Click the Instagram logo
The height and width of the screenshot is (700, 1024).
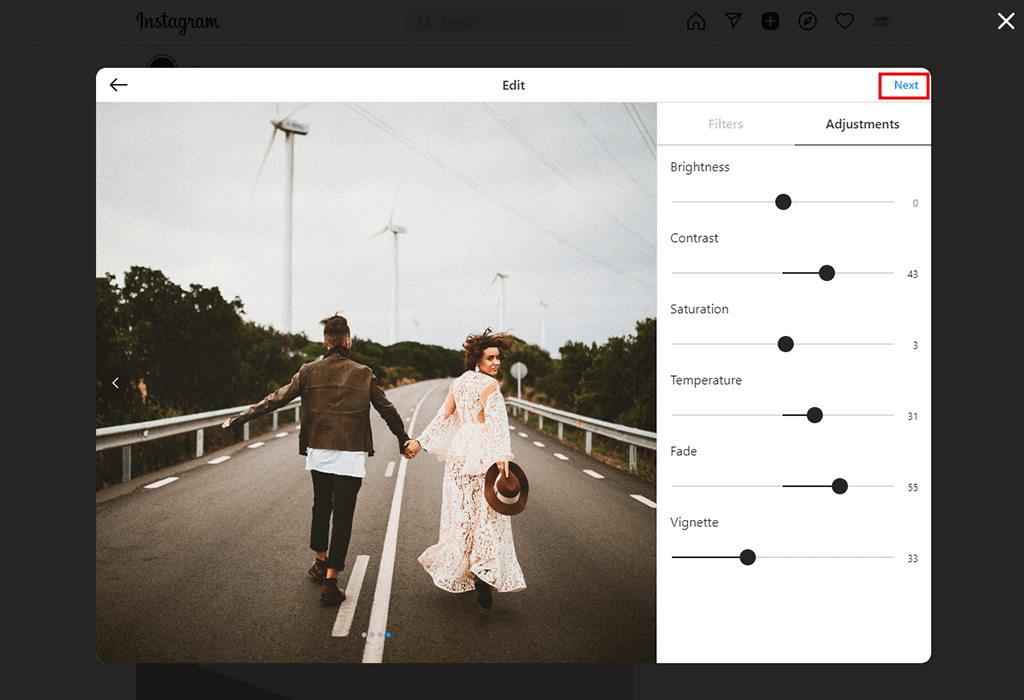tap(178, 22)
